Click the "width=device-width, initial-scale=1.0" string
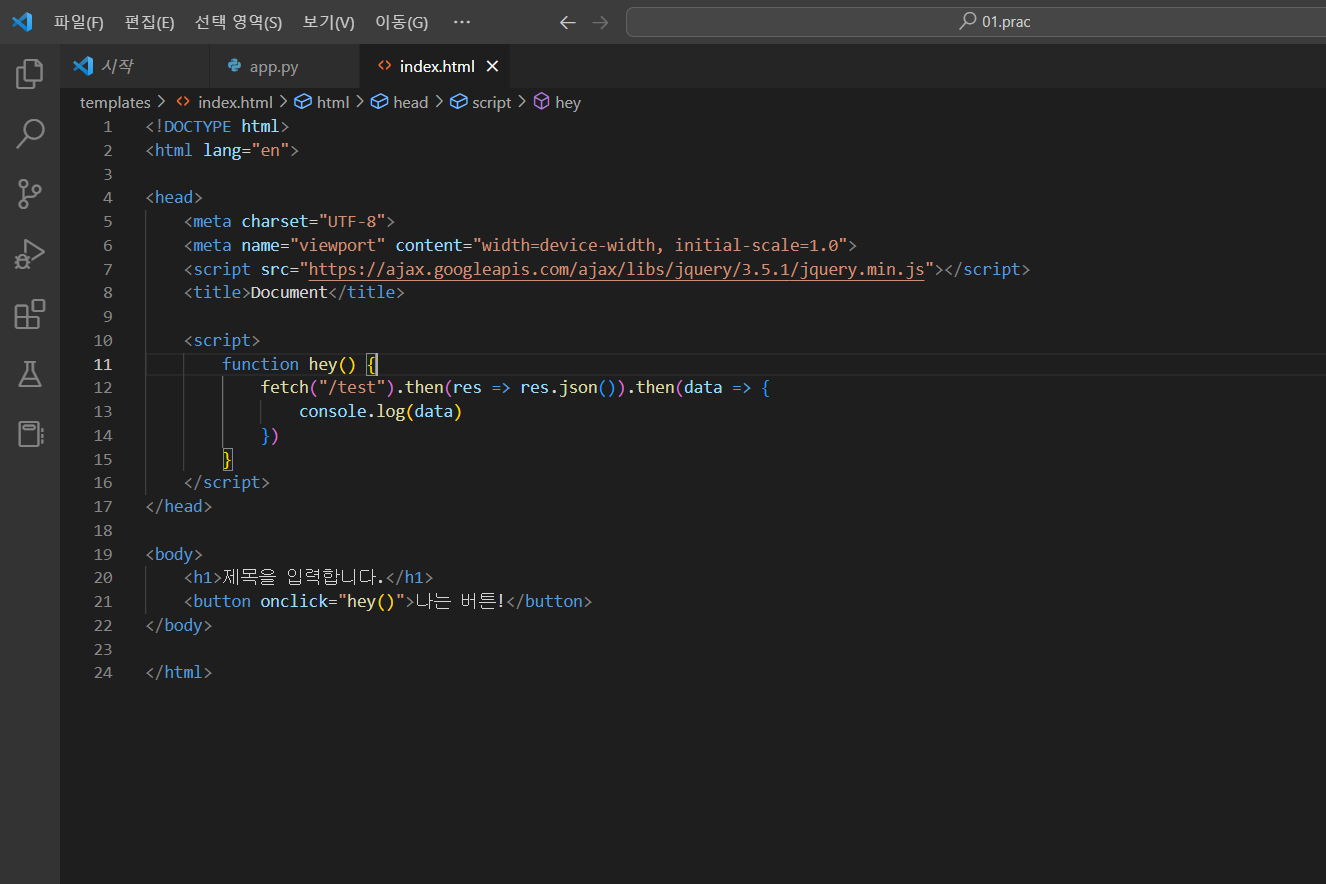The width and height of the screenshot is (1326, 884). click(x=660, y=245)
